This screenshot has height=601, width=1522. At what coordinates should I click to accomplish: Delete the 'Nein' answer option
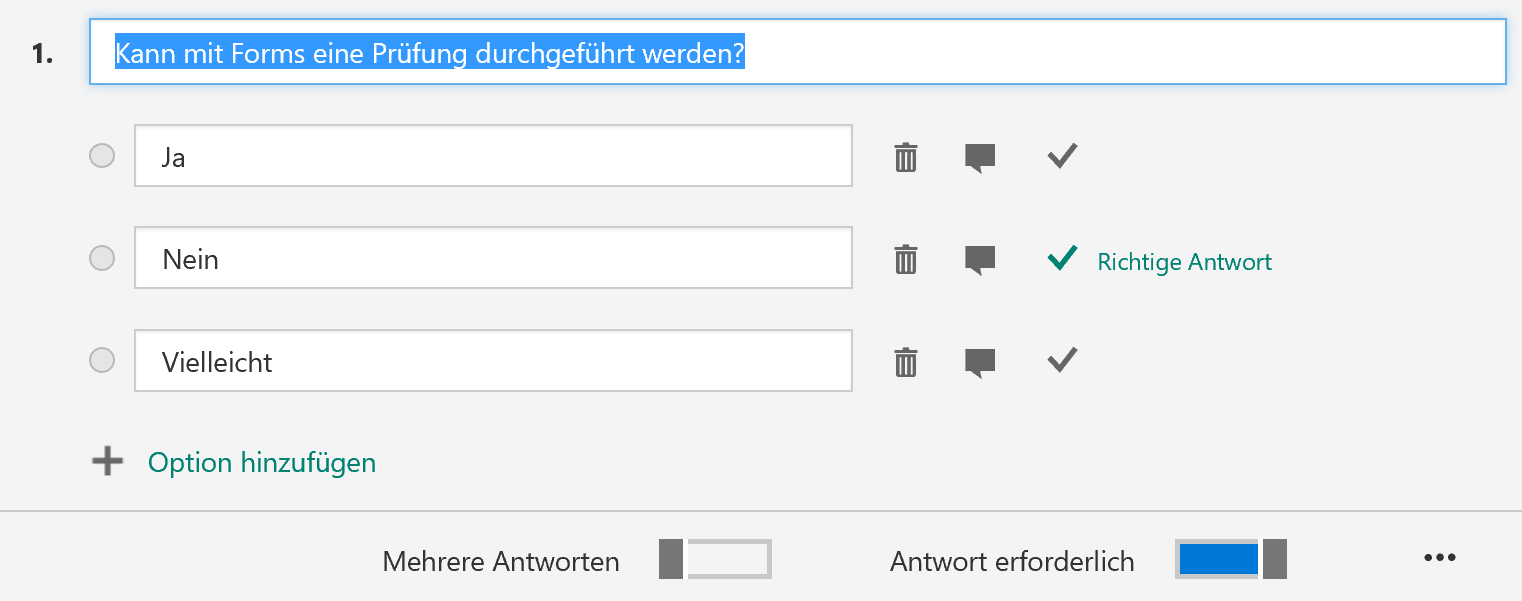click(906, 259)
